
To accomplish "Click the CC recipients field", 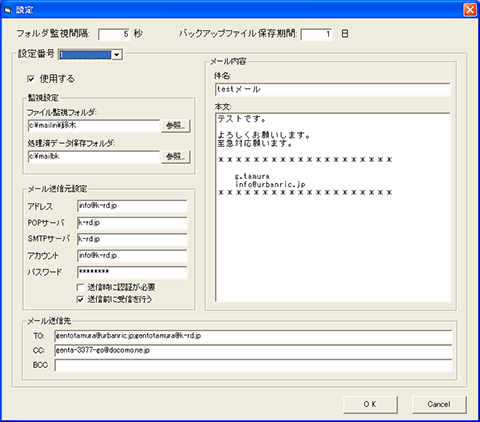I will coord(253,351).
